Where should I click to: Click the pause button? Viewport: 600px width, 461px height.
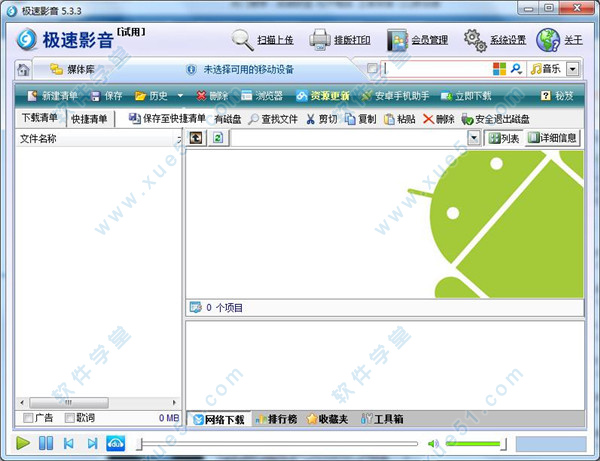coord(46,443)
